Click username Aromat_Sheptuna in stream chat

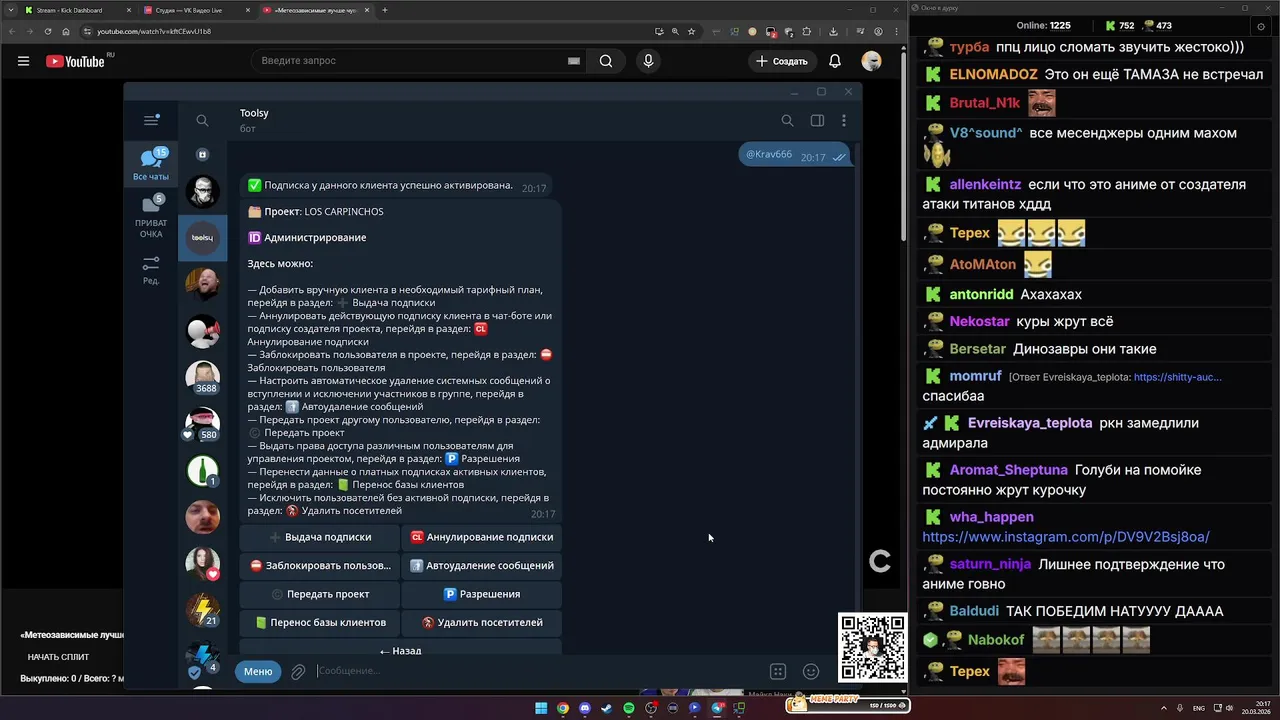tap(1009, 470)
